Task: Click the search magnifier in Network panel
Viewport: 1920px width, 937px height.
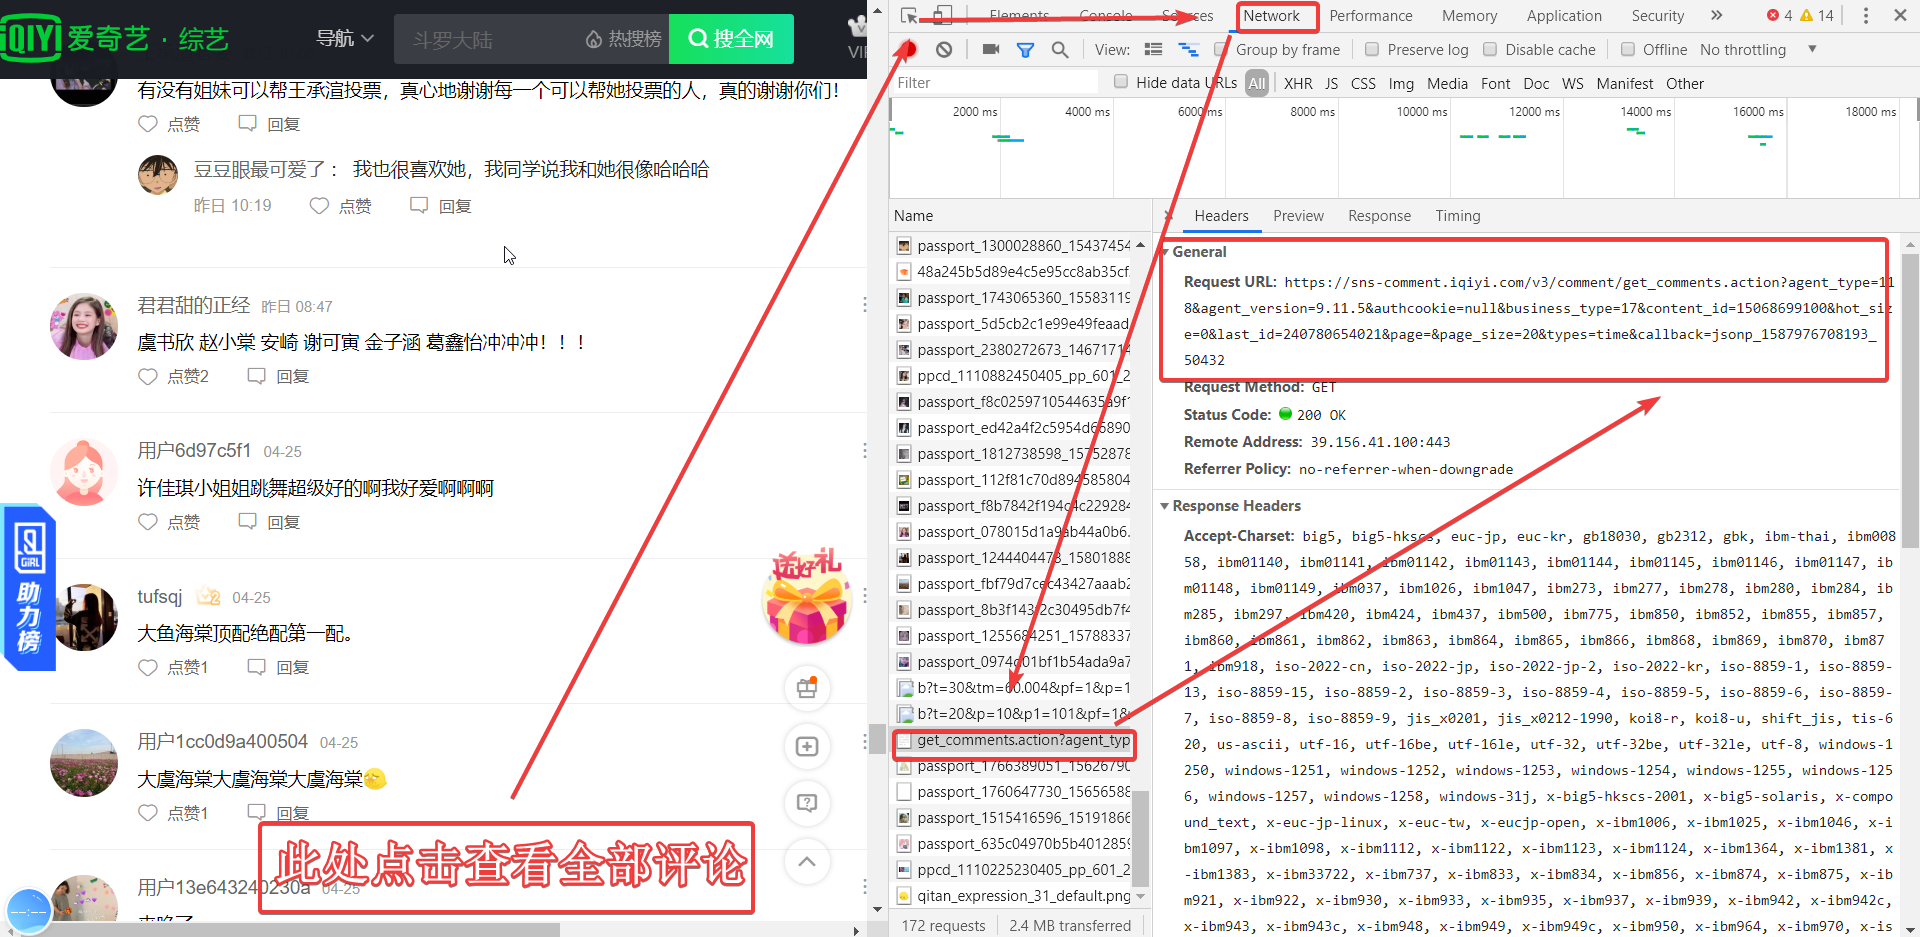Action: click(x=1061, y=49)
